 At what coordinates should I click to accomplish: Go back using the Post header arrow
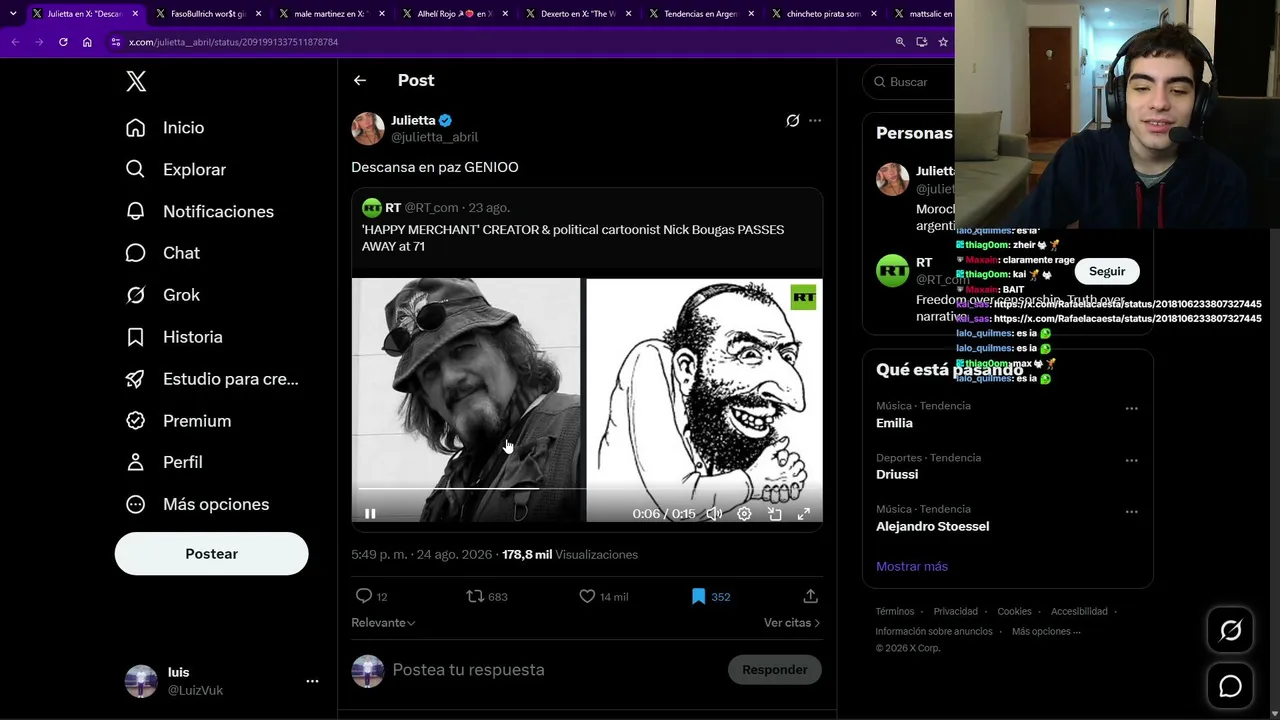tap(360, 80)
